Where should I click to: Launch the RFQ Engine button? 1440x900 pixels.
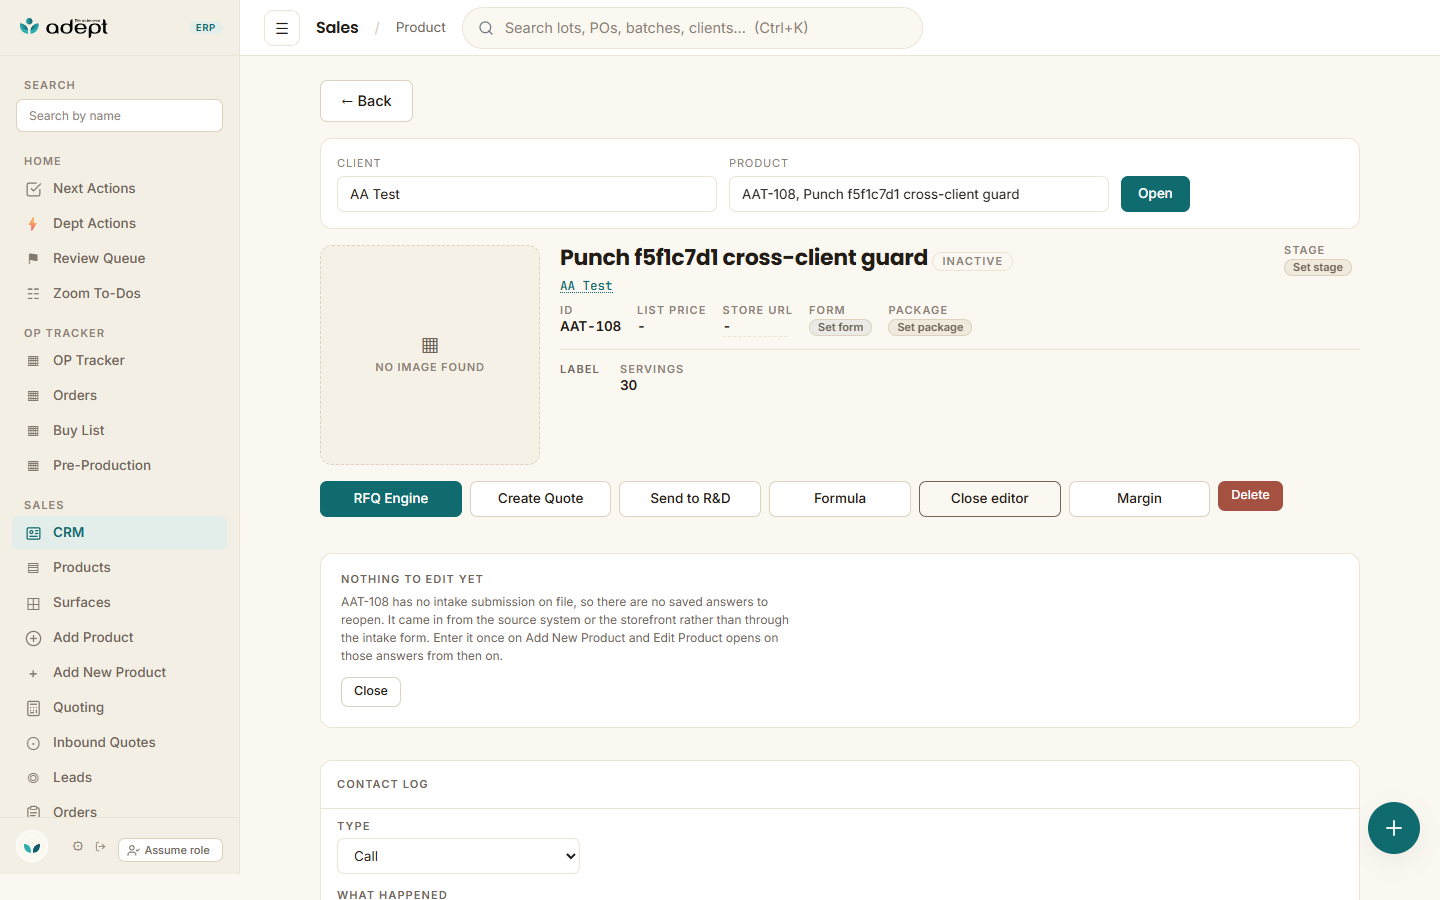pyautogui.click(x=391, y=499)
